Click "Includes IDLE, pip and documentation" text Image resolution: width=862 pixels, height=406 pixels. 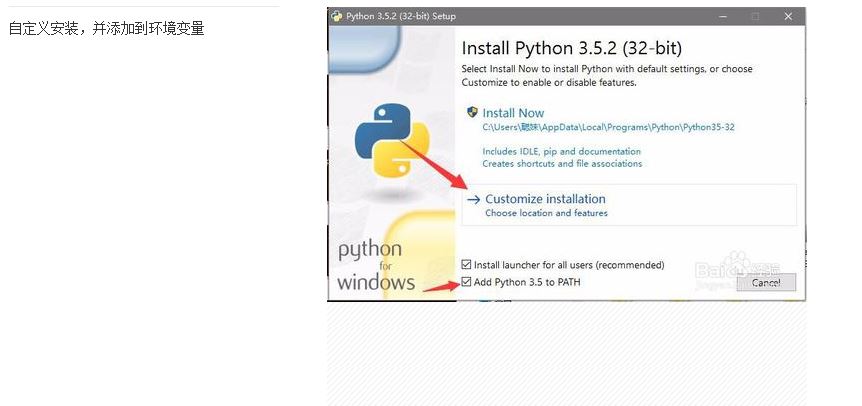[x=562, y=152]
